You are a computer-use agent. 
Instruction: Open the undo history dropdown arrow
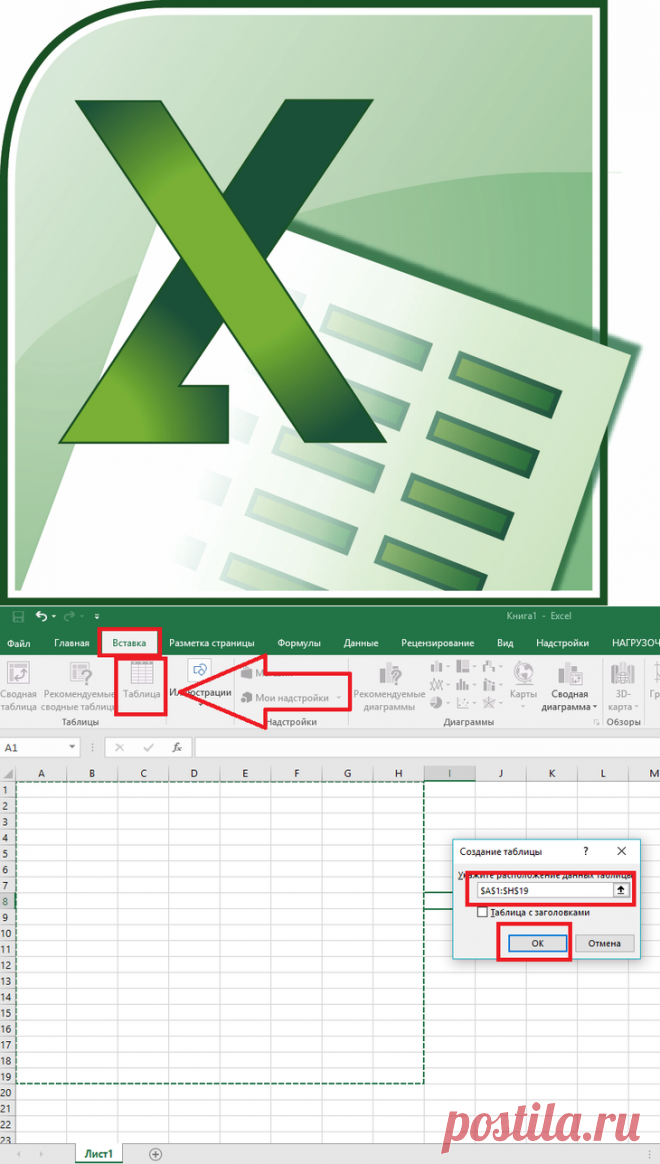click(x=53, y=617)
